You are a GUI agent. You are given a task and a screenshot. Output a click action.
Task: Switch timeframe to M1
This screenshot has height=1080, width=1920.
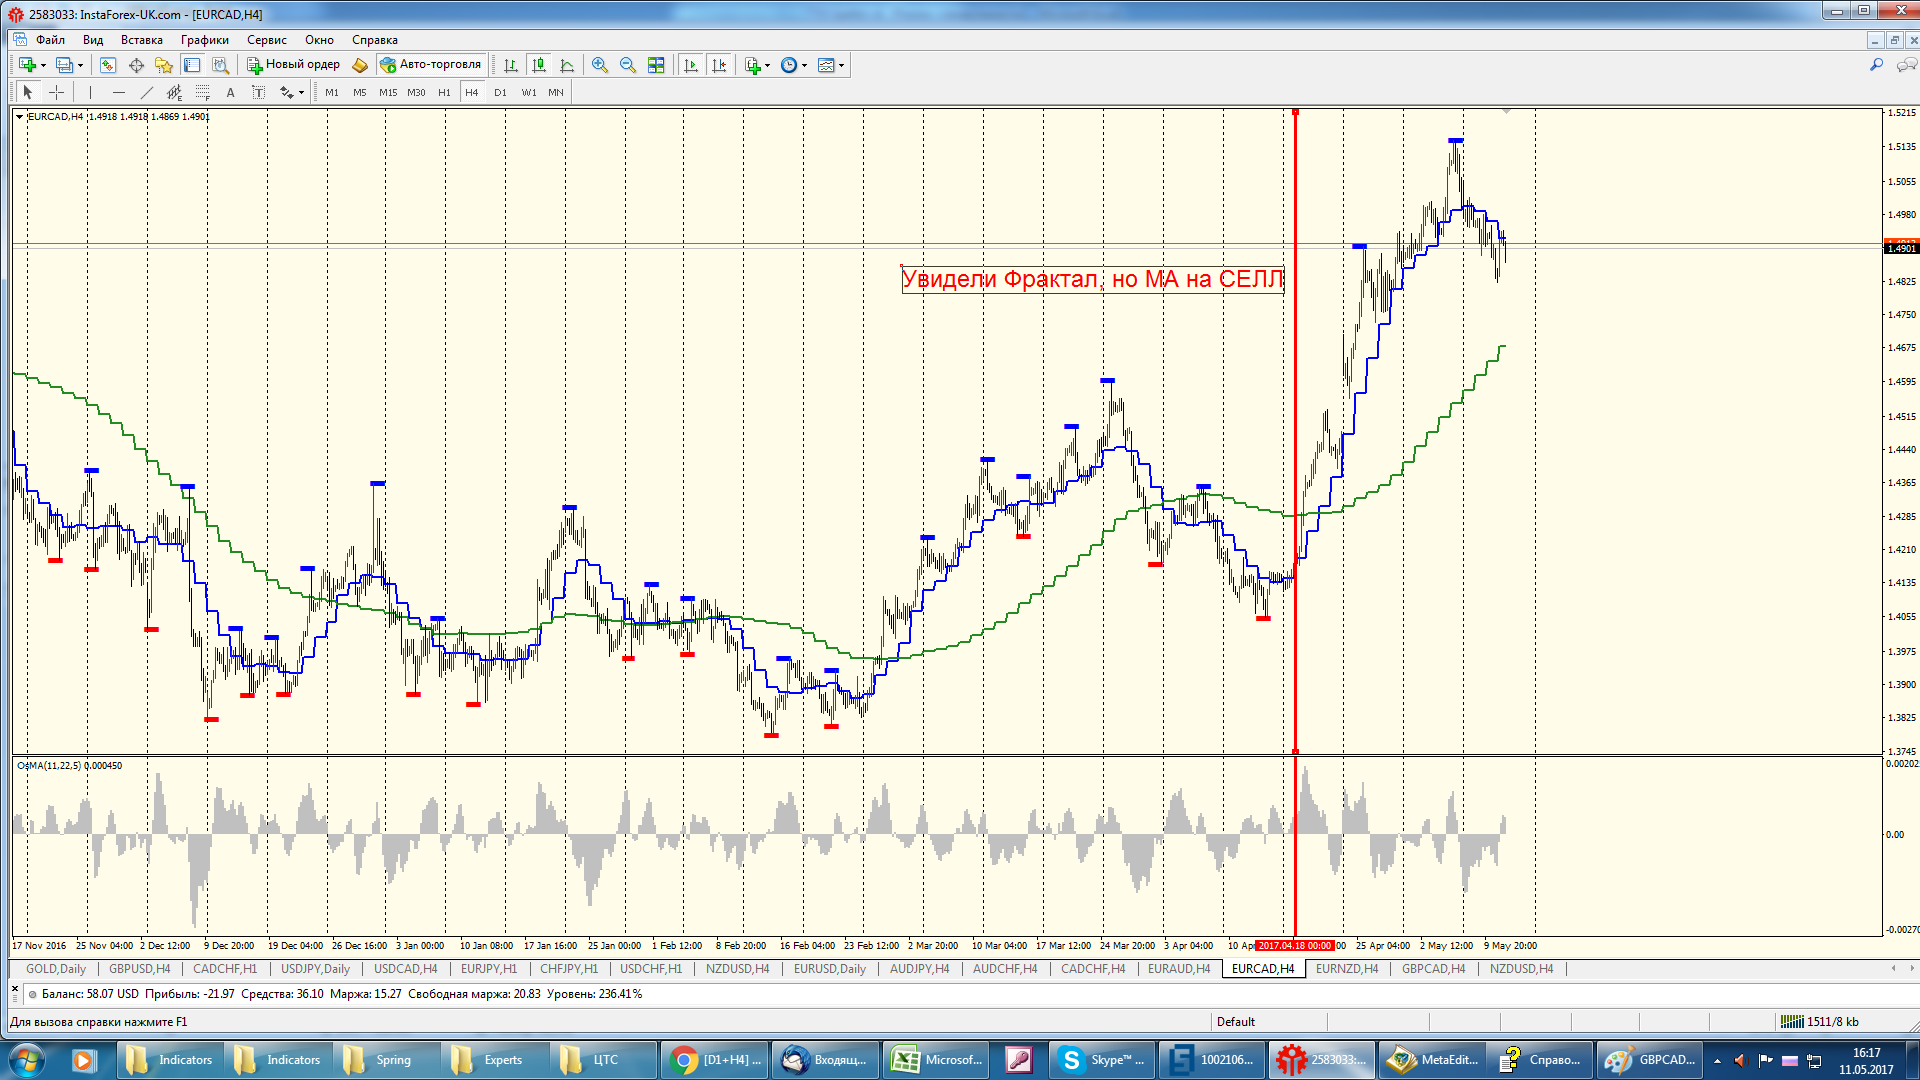(332, 92)
